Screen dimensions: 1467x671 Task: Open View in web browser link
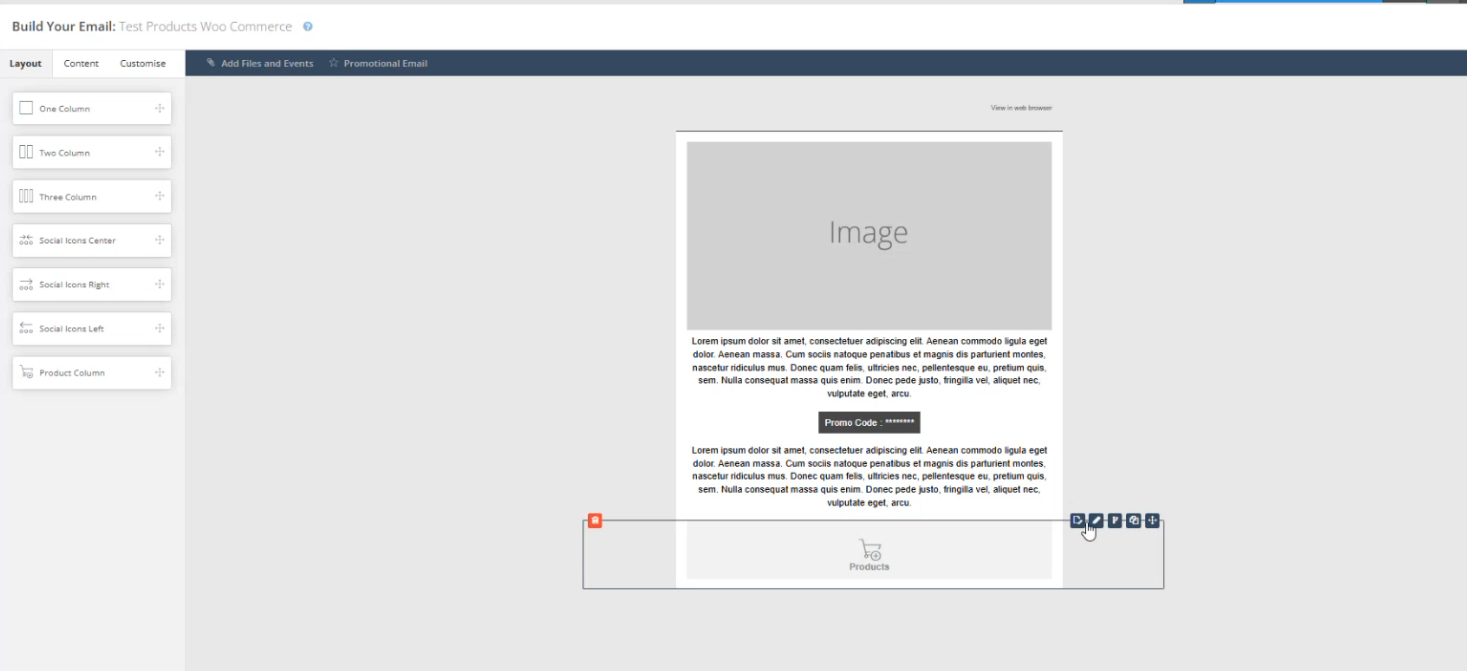pos(1020,107)
